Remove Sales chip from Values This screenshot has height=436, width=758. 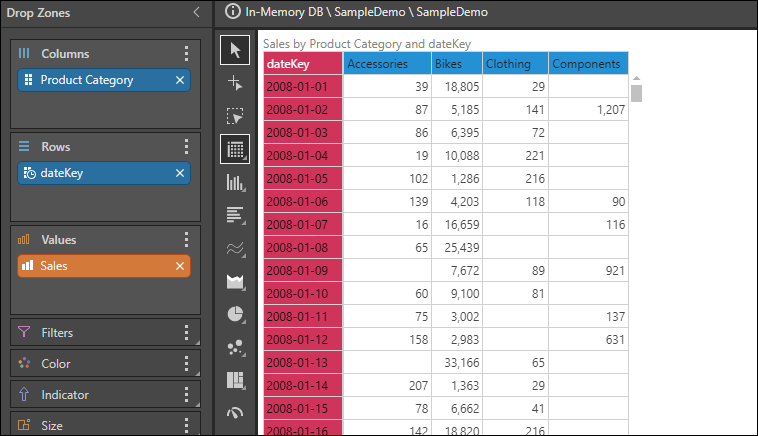tap(180, 266)
